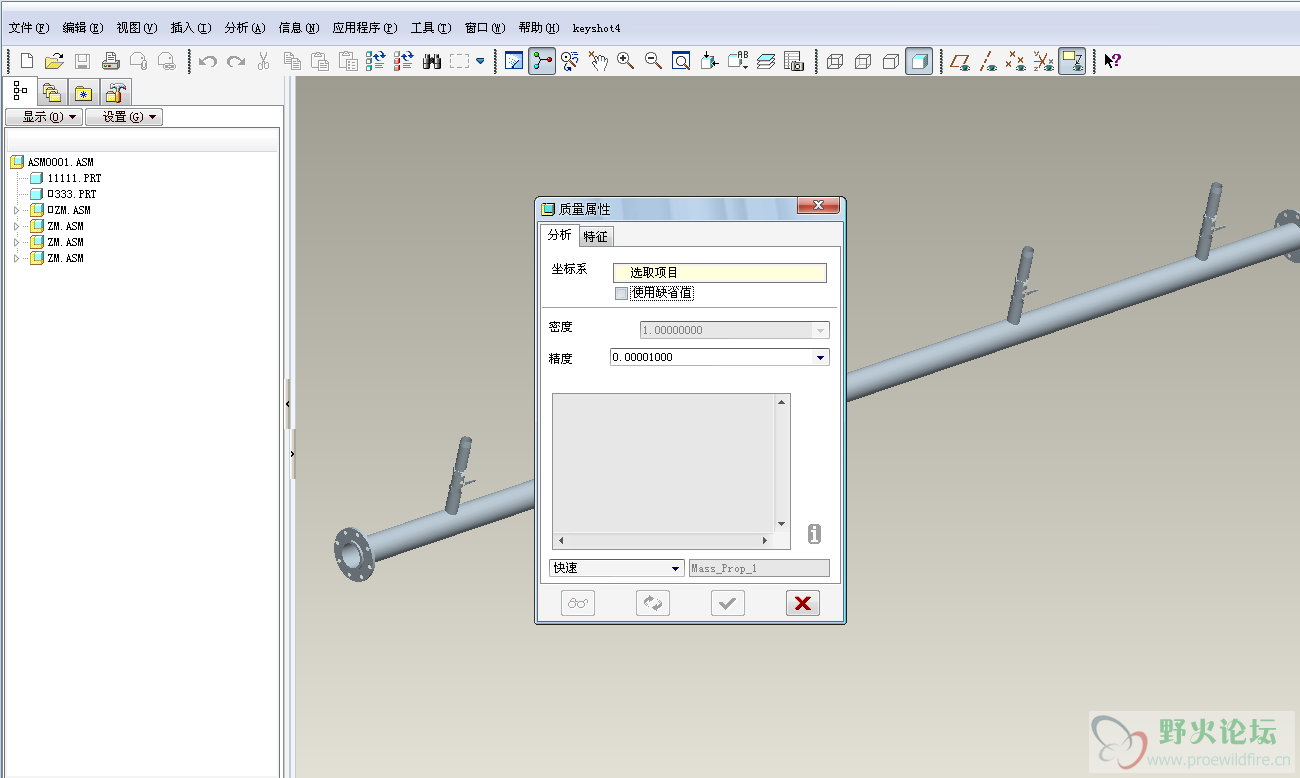
Task: Click the Repaint screen icon
Action: (514, 61)
